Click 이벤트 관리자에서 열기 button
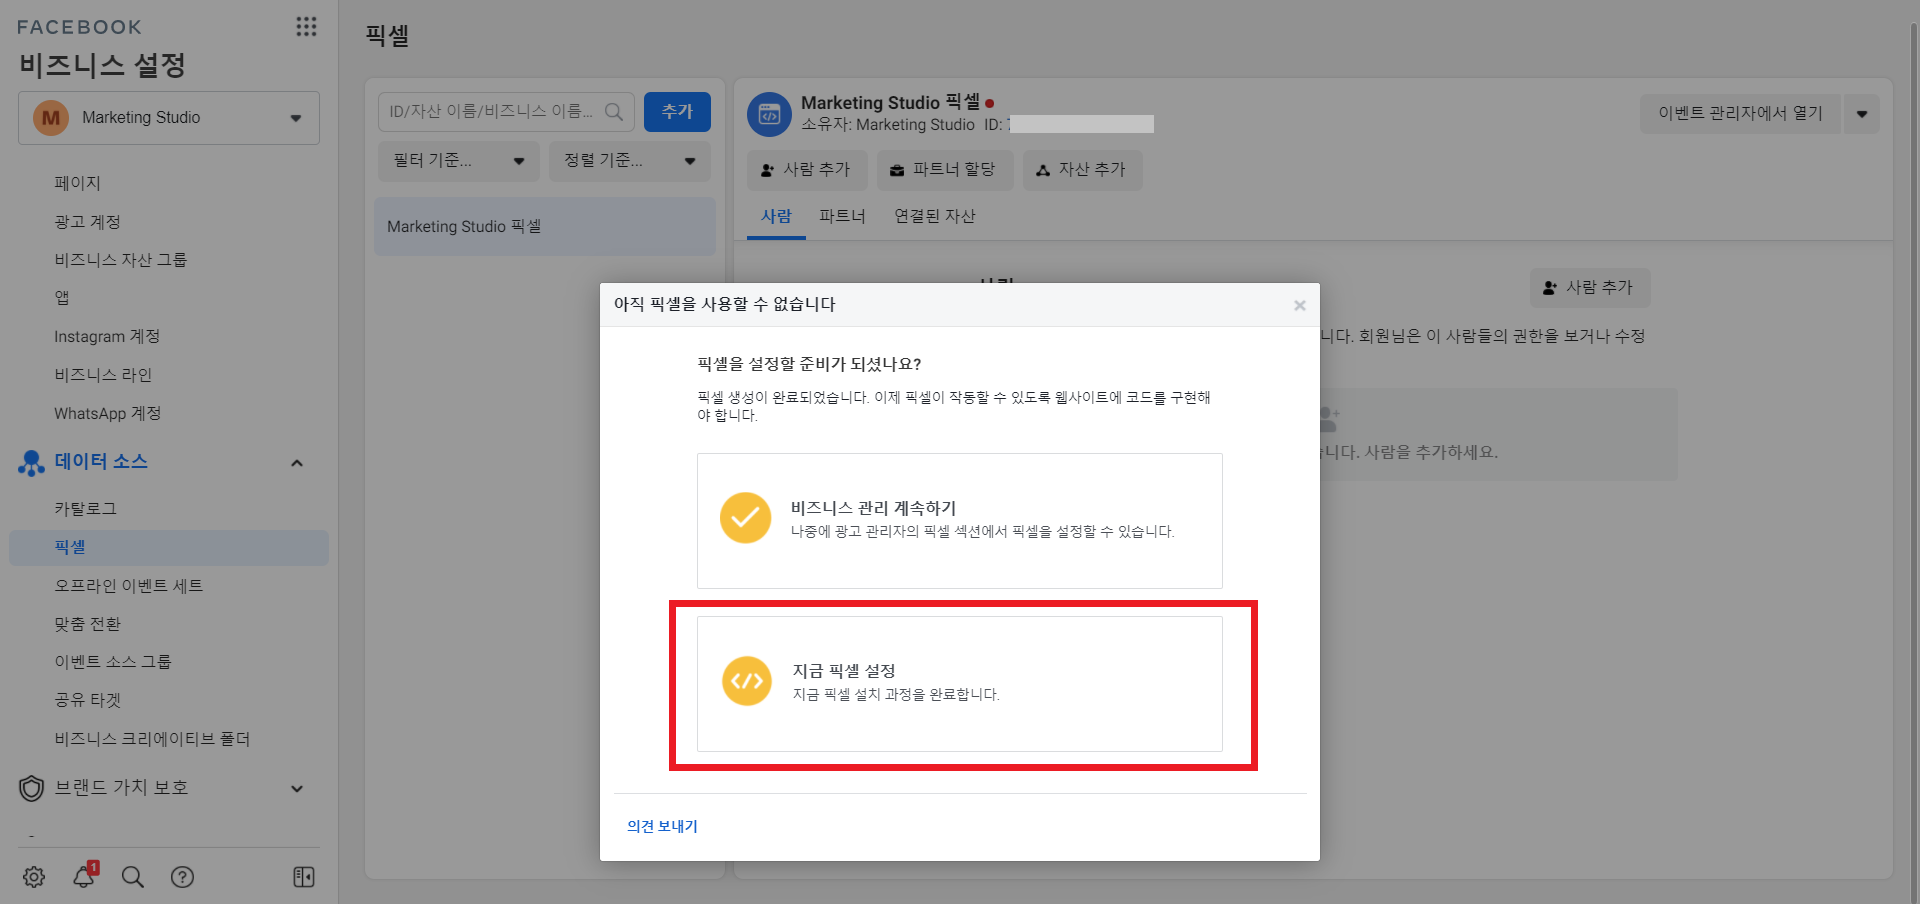Image resolution: width=1920 pixels, height=904 pixels. point(1740,114)
